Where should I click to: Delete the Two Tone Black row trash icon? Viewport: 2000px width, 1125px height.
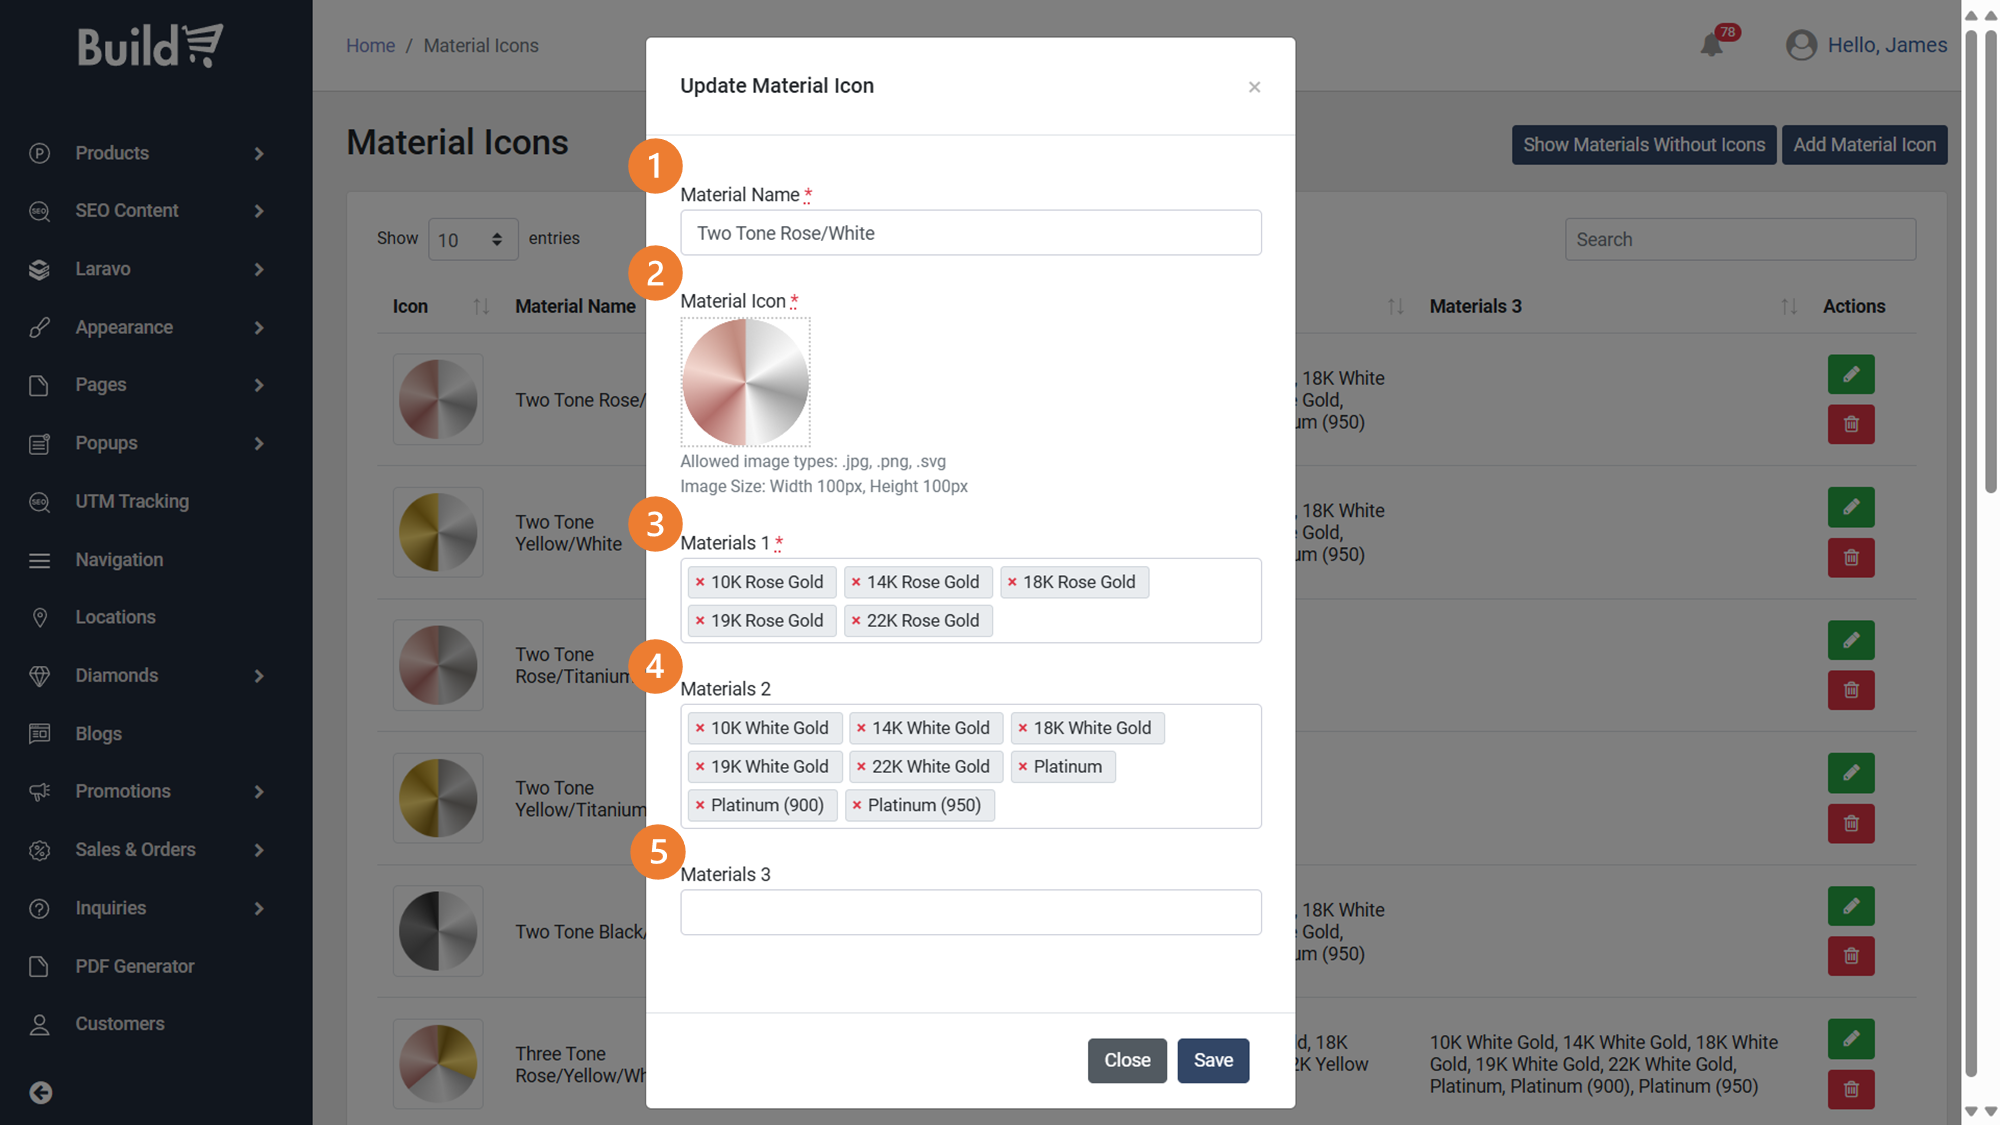pyautogui.click(x=1851, y=956)
